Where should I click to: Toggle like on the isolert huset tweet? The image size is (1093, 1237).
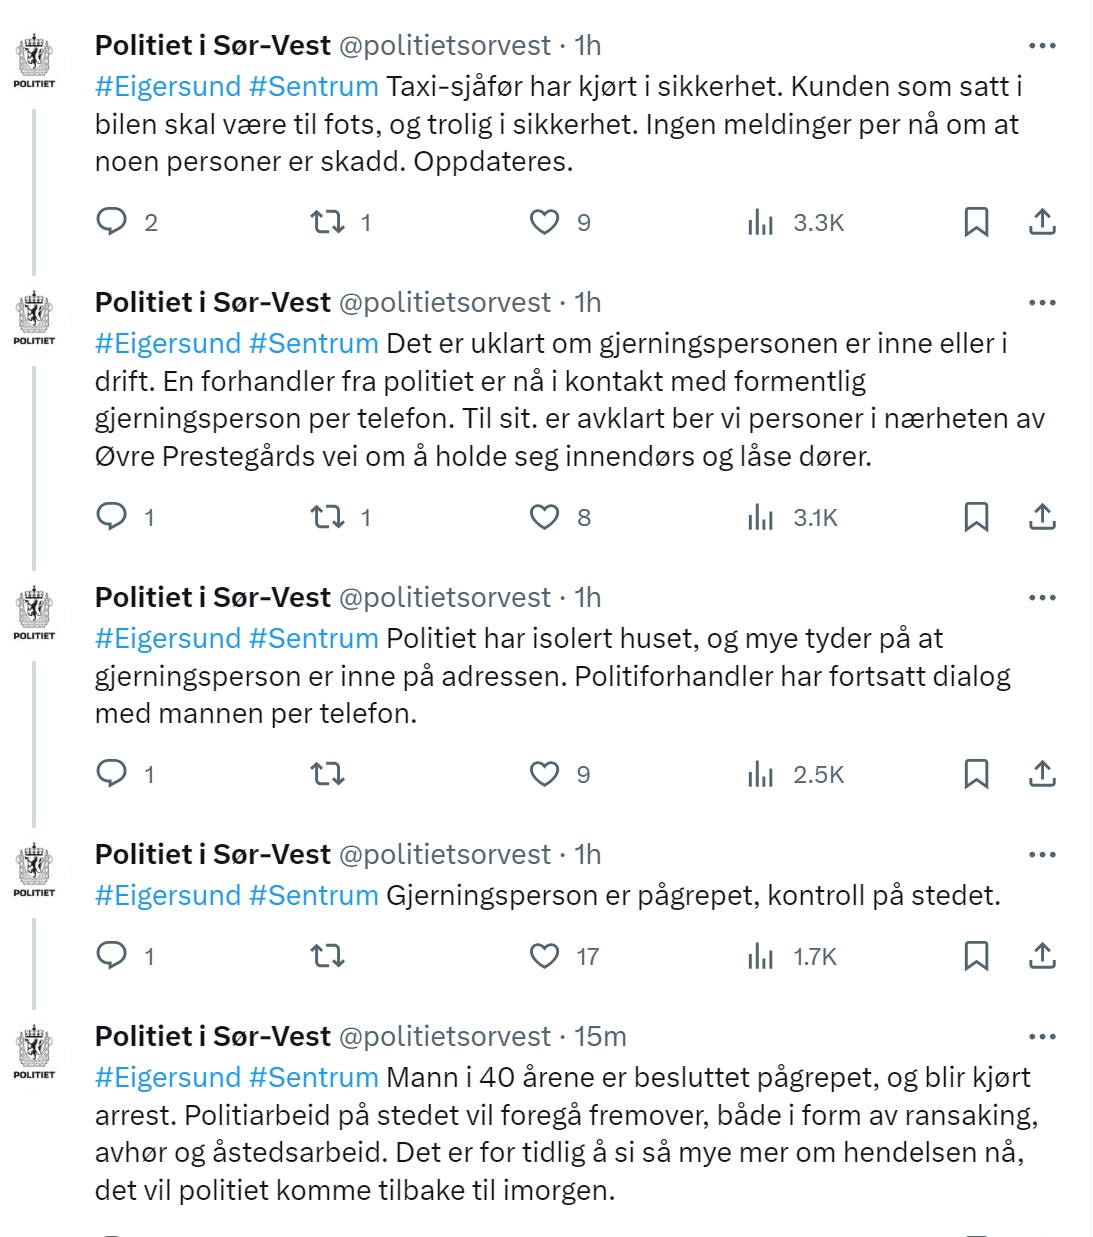545,773
